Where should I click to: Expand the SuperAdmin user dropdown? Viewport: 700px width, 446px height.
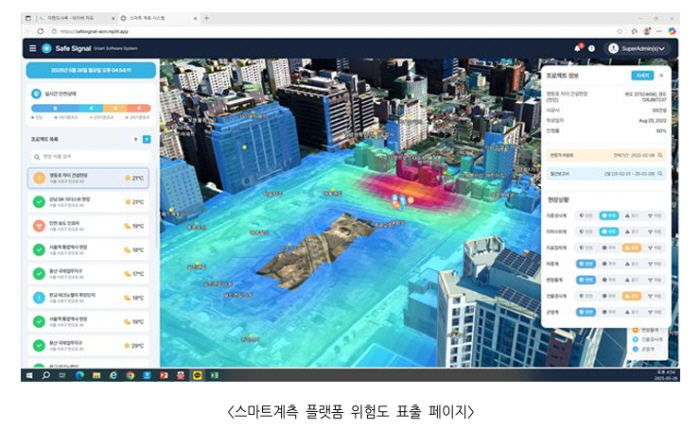coord(661,48)
